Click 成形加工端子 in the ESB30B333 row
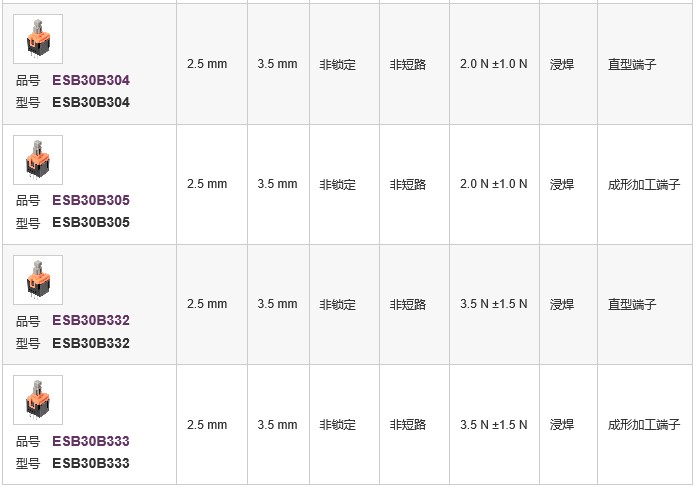The image size is (696, 487). coord(644,425)
